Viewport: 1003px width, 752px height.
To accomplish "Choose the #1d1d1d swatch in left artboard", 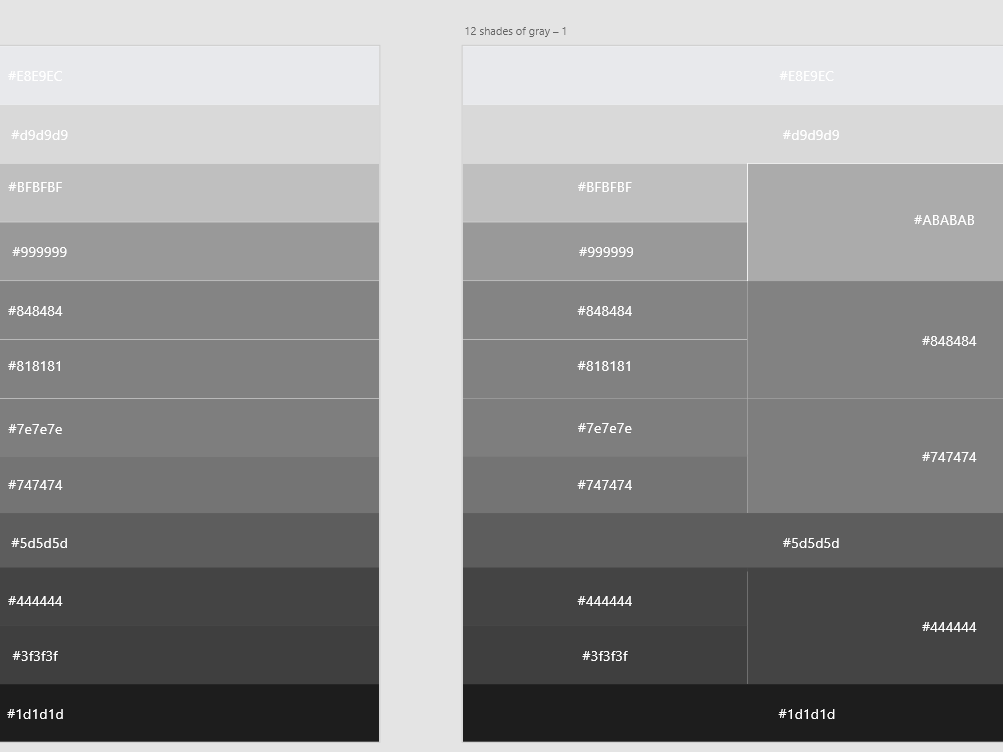I will pyautogui.click(x=190, y=713).
